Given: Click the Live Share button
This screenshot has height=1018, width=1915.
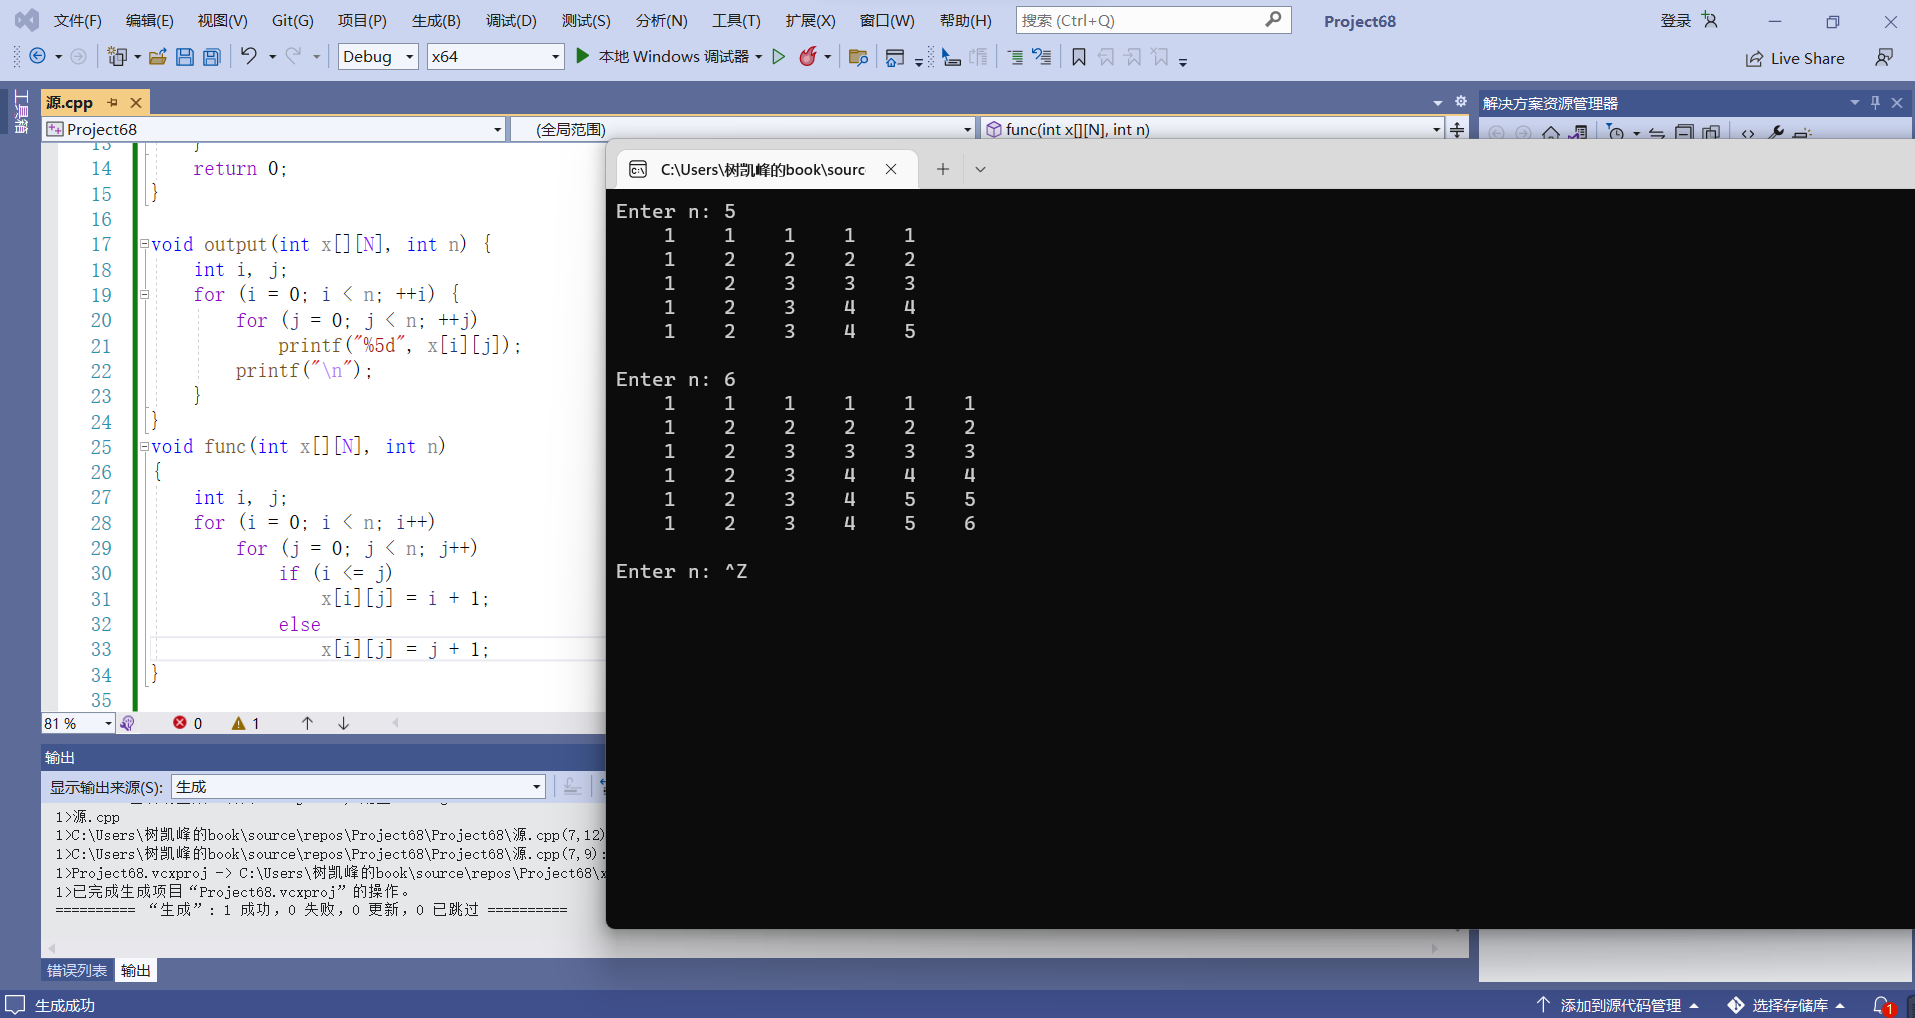Looking at the screenshot, I should [x=1795, y=58].
